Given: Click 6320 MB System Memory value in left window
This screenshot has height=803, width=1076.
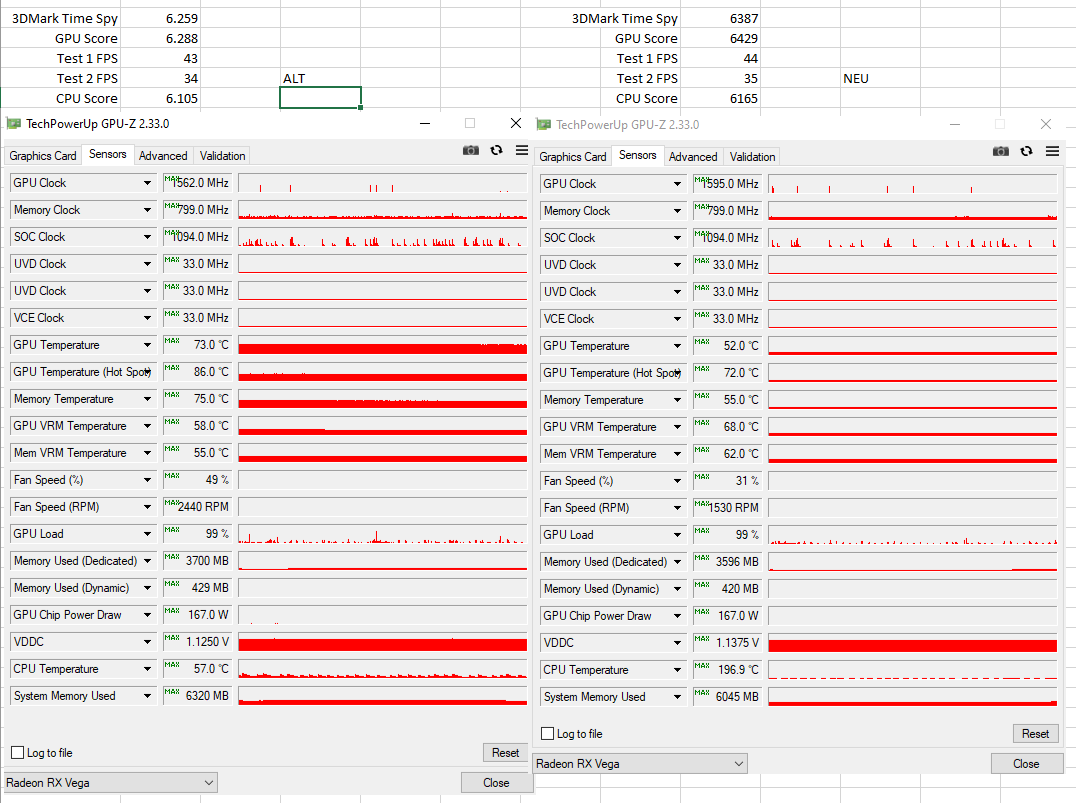Looking at the screenshot, I should [198, 695].
